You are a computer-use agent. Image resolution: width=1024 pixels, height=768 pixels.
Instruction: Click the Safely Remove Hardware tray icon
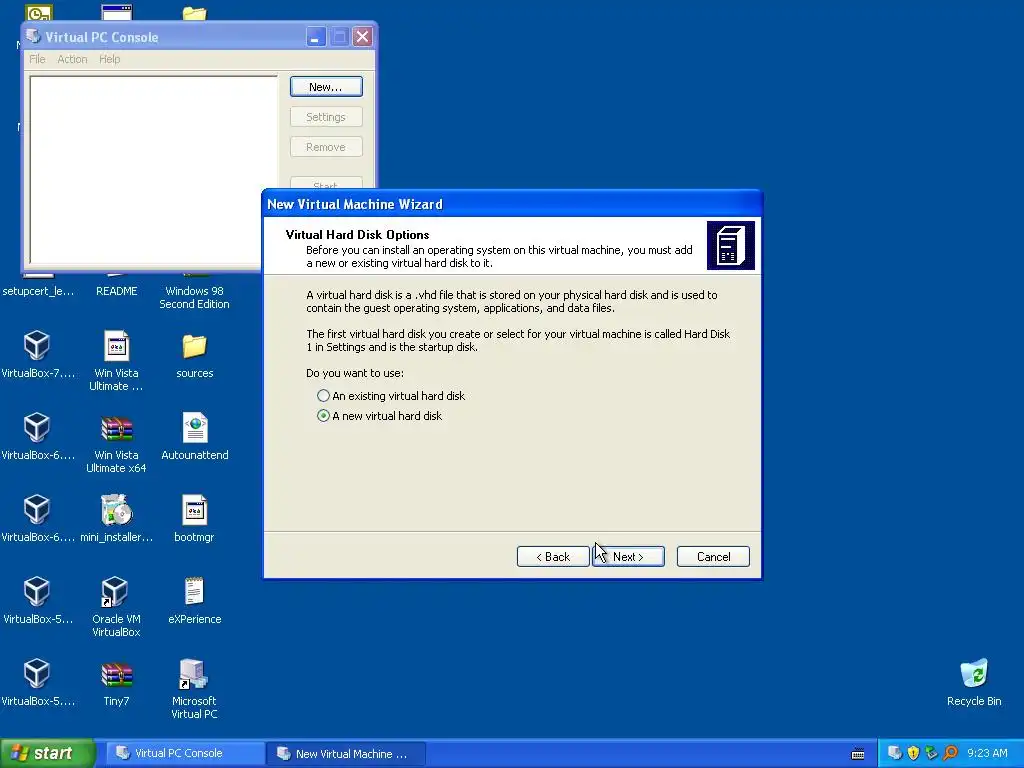(x=931, y=753)
